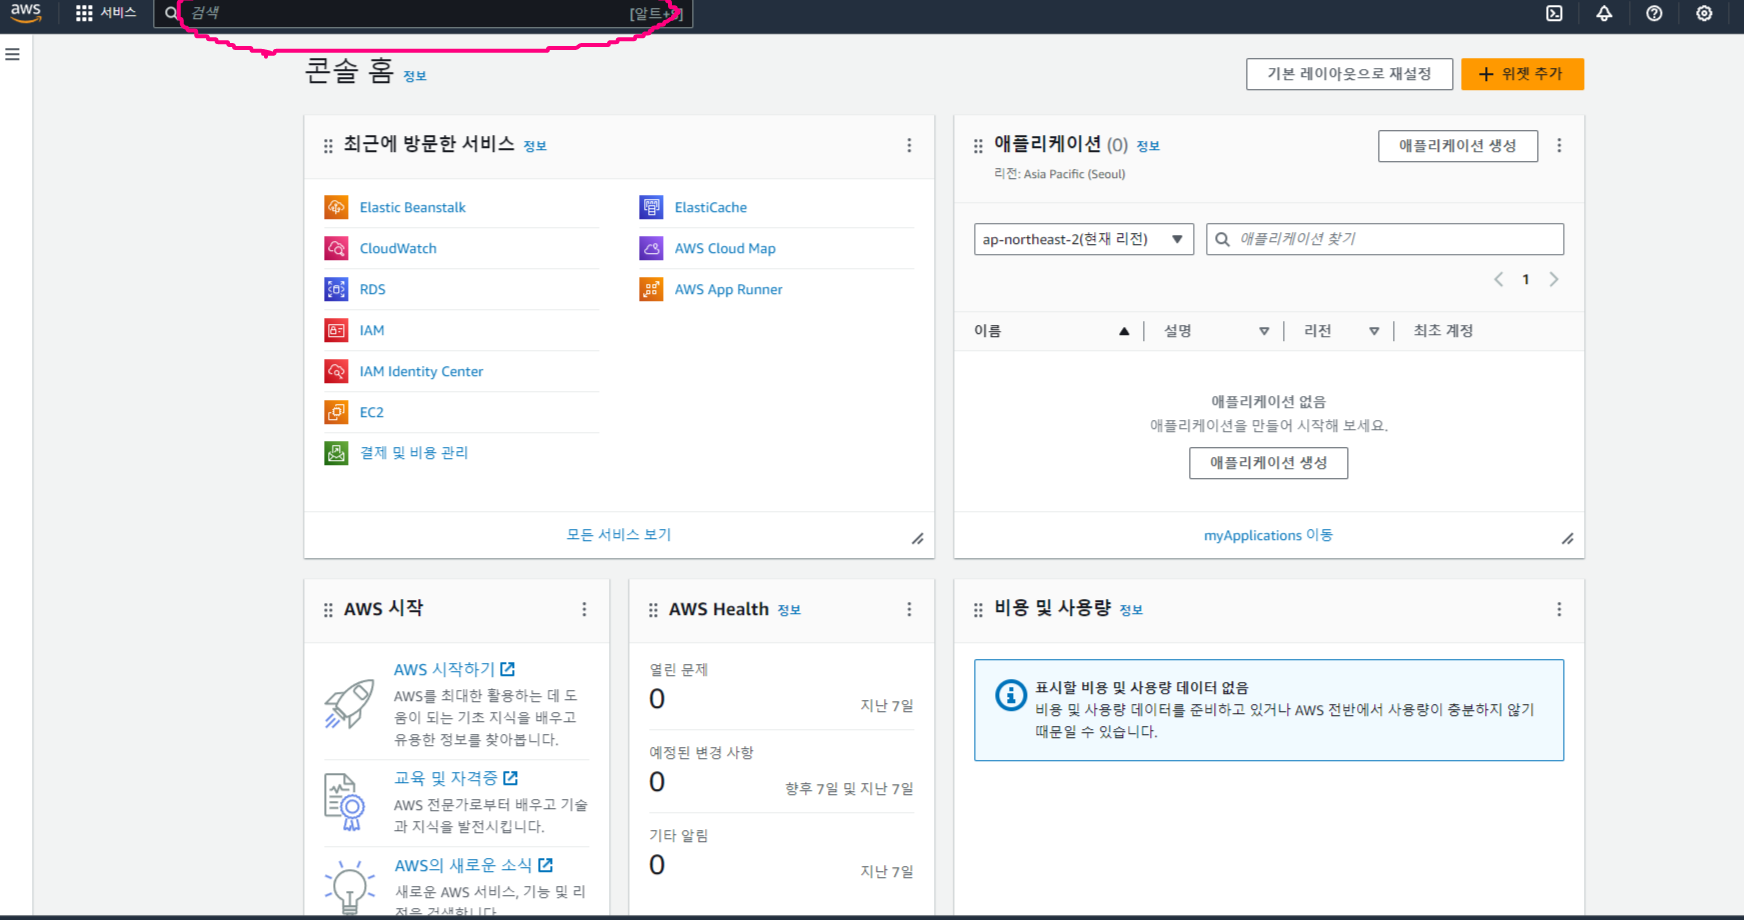
Task: Open 최근에 방문한 서비스 widget options menu
Action: pos(909,145)
